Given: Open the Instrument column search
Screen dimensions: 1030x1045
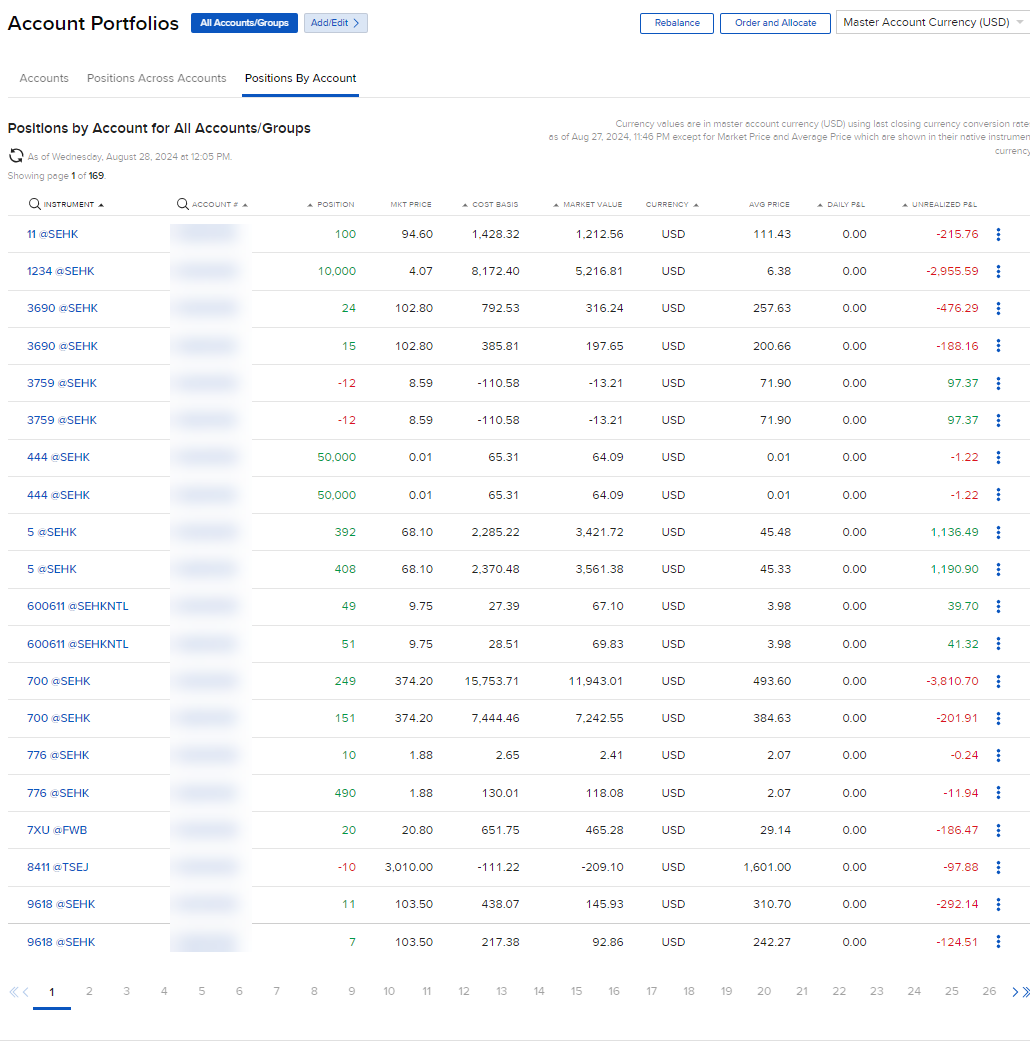Looking at the screenshot, I should (33, 203).
